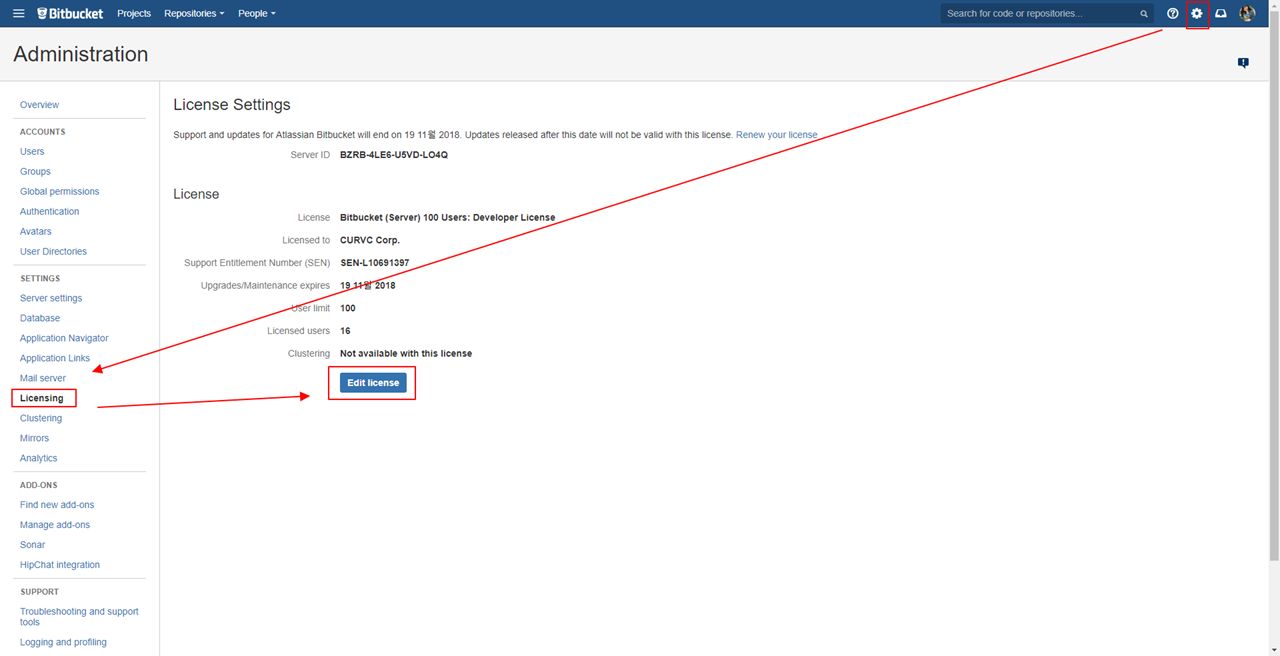Open Find new add-ons
The width and height of the screenshot is (1280, 656).
57,506
